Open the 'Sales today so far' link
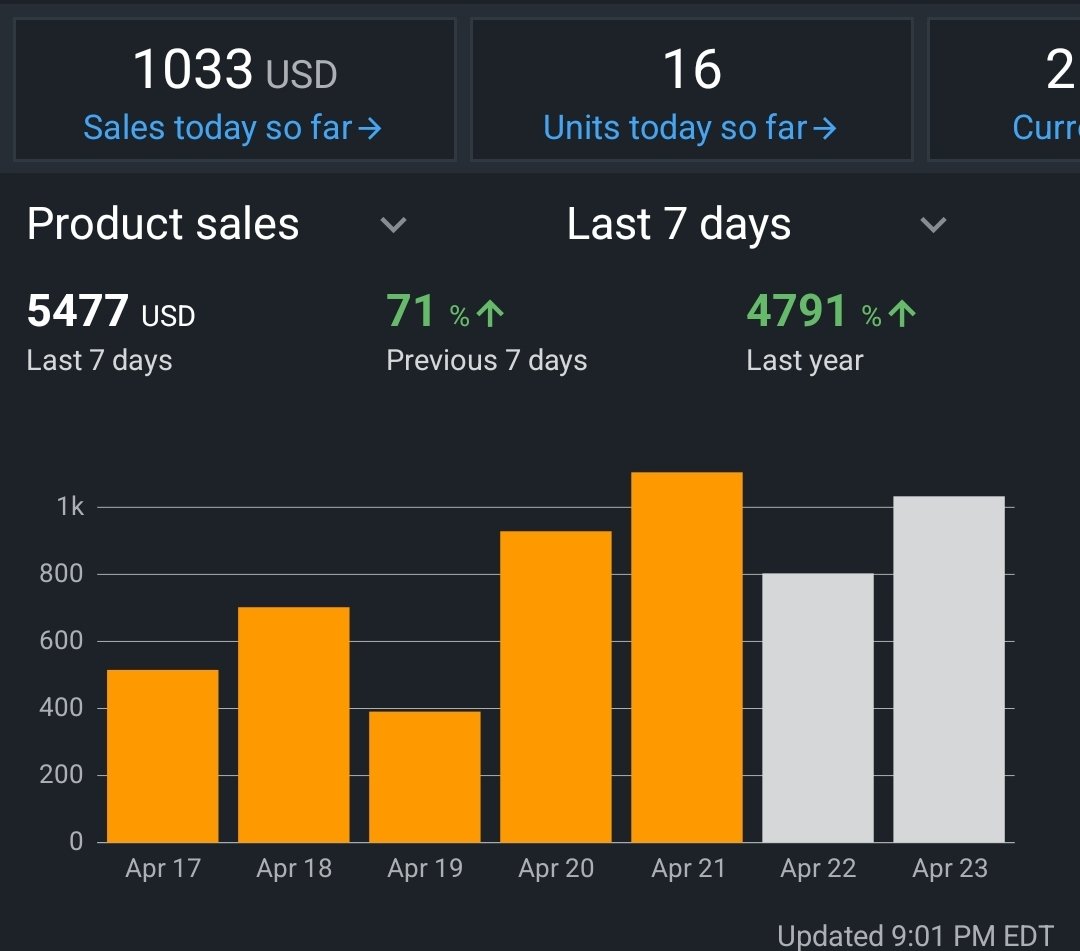 [233, 128]
